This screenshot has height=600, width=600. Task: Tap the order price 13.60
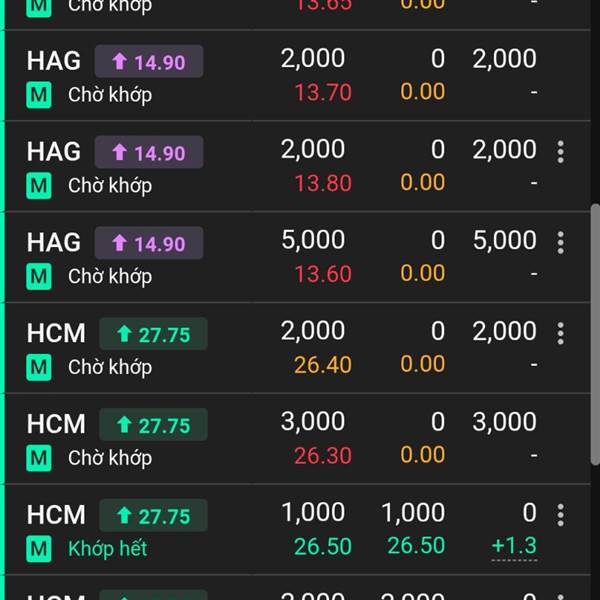tap(323, 274)
